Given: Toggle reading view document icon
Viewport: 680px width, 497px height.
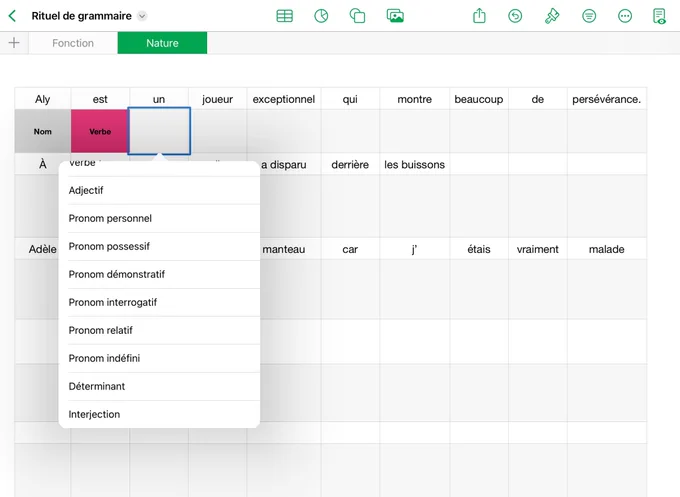Looking at the screenshot, I should point(659,16).
